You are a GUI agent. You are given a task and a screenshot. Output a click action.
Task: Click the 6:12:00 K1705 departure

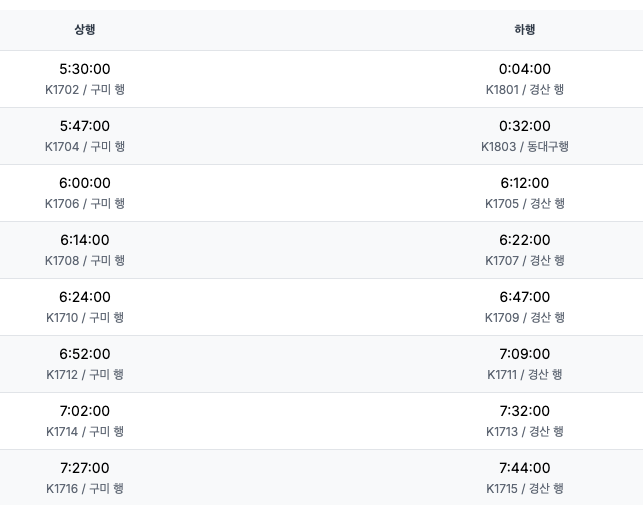point(524,193)
